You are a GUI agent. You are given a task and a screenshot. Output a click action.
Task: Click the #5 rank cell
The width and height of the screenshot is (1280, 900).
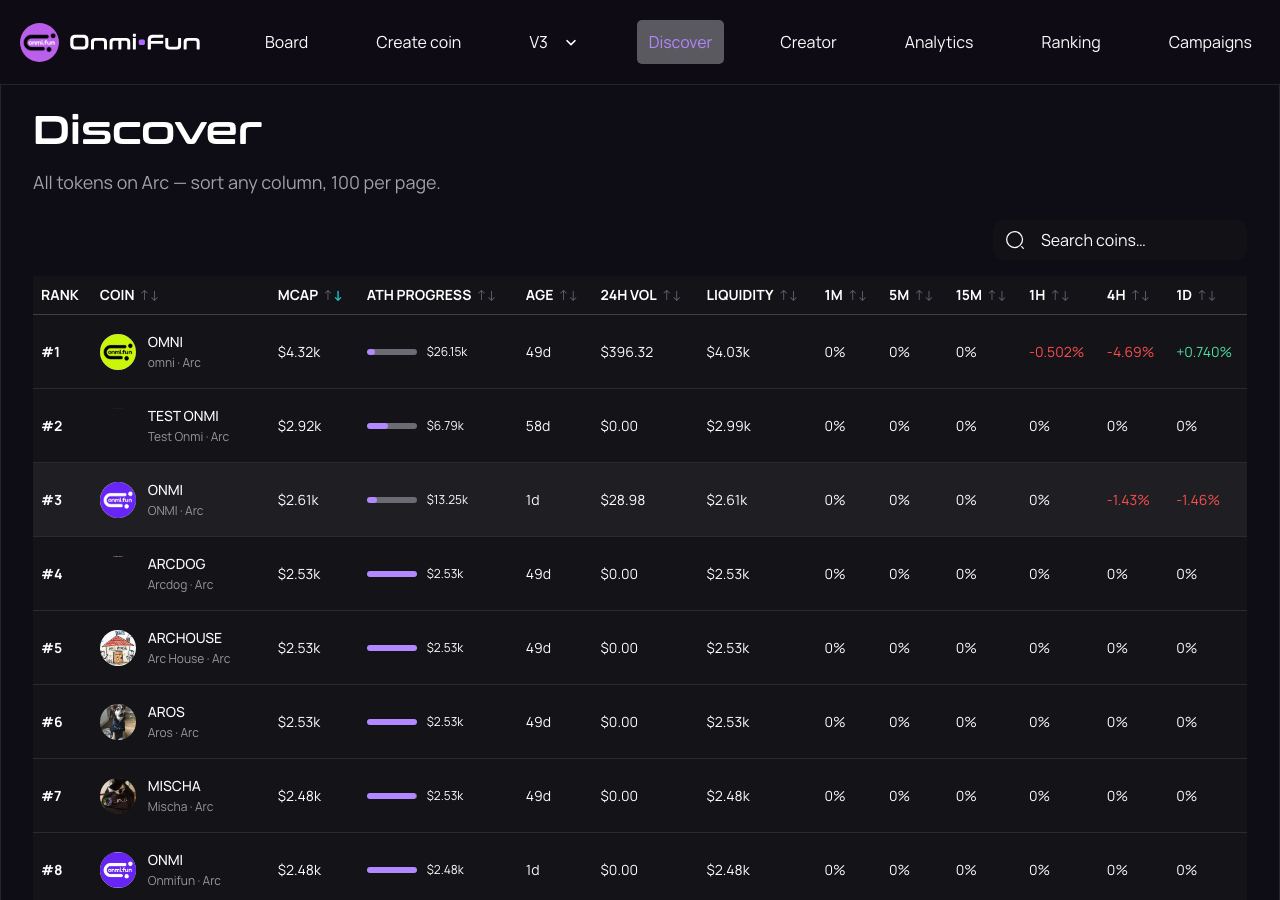pos(52,648)
